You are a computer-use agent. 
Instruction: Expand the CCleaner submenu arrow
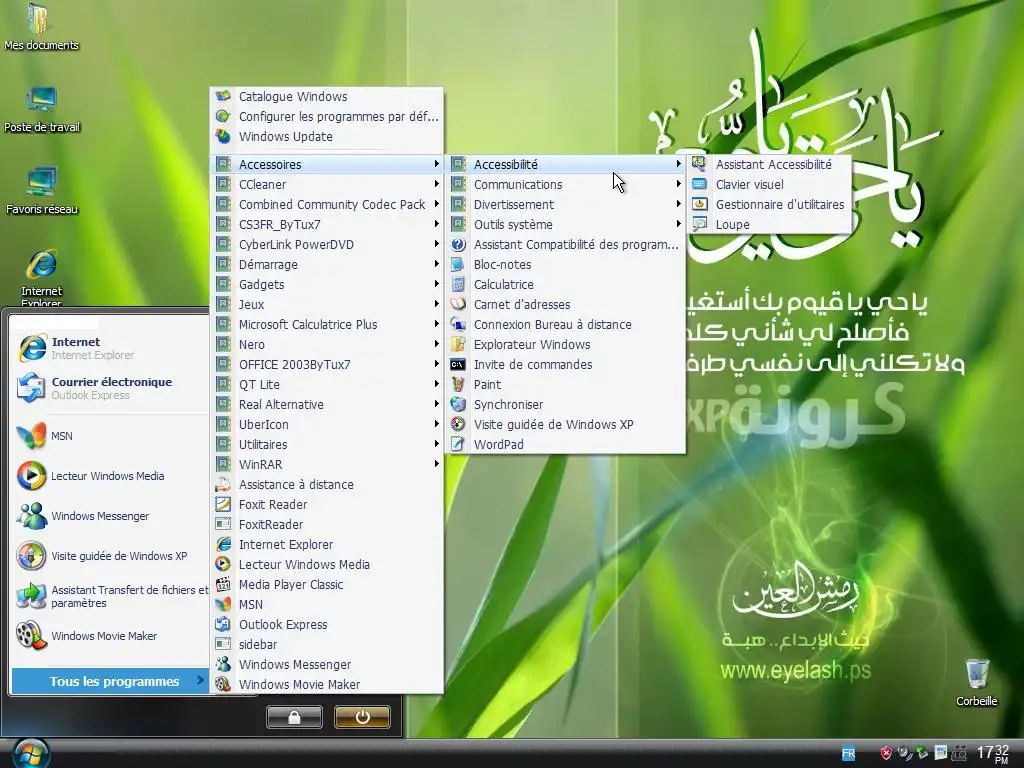436,184
